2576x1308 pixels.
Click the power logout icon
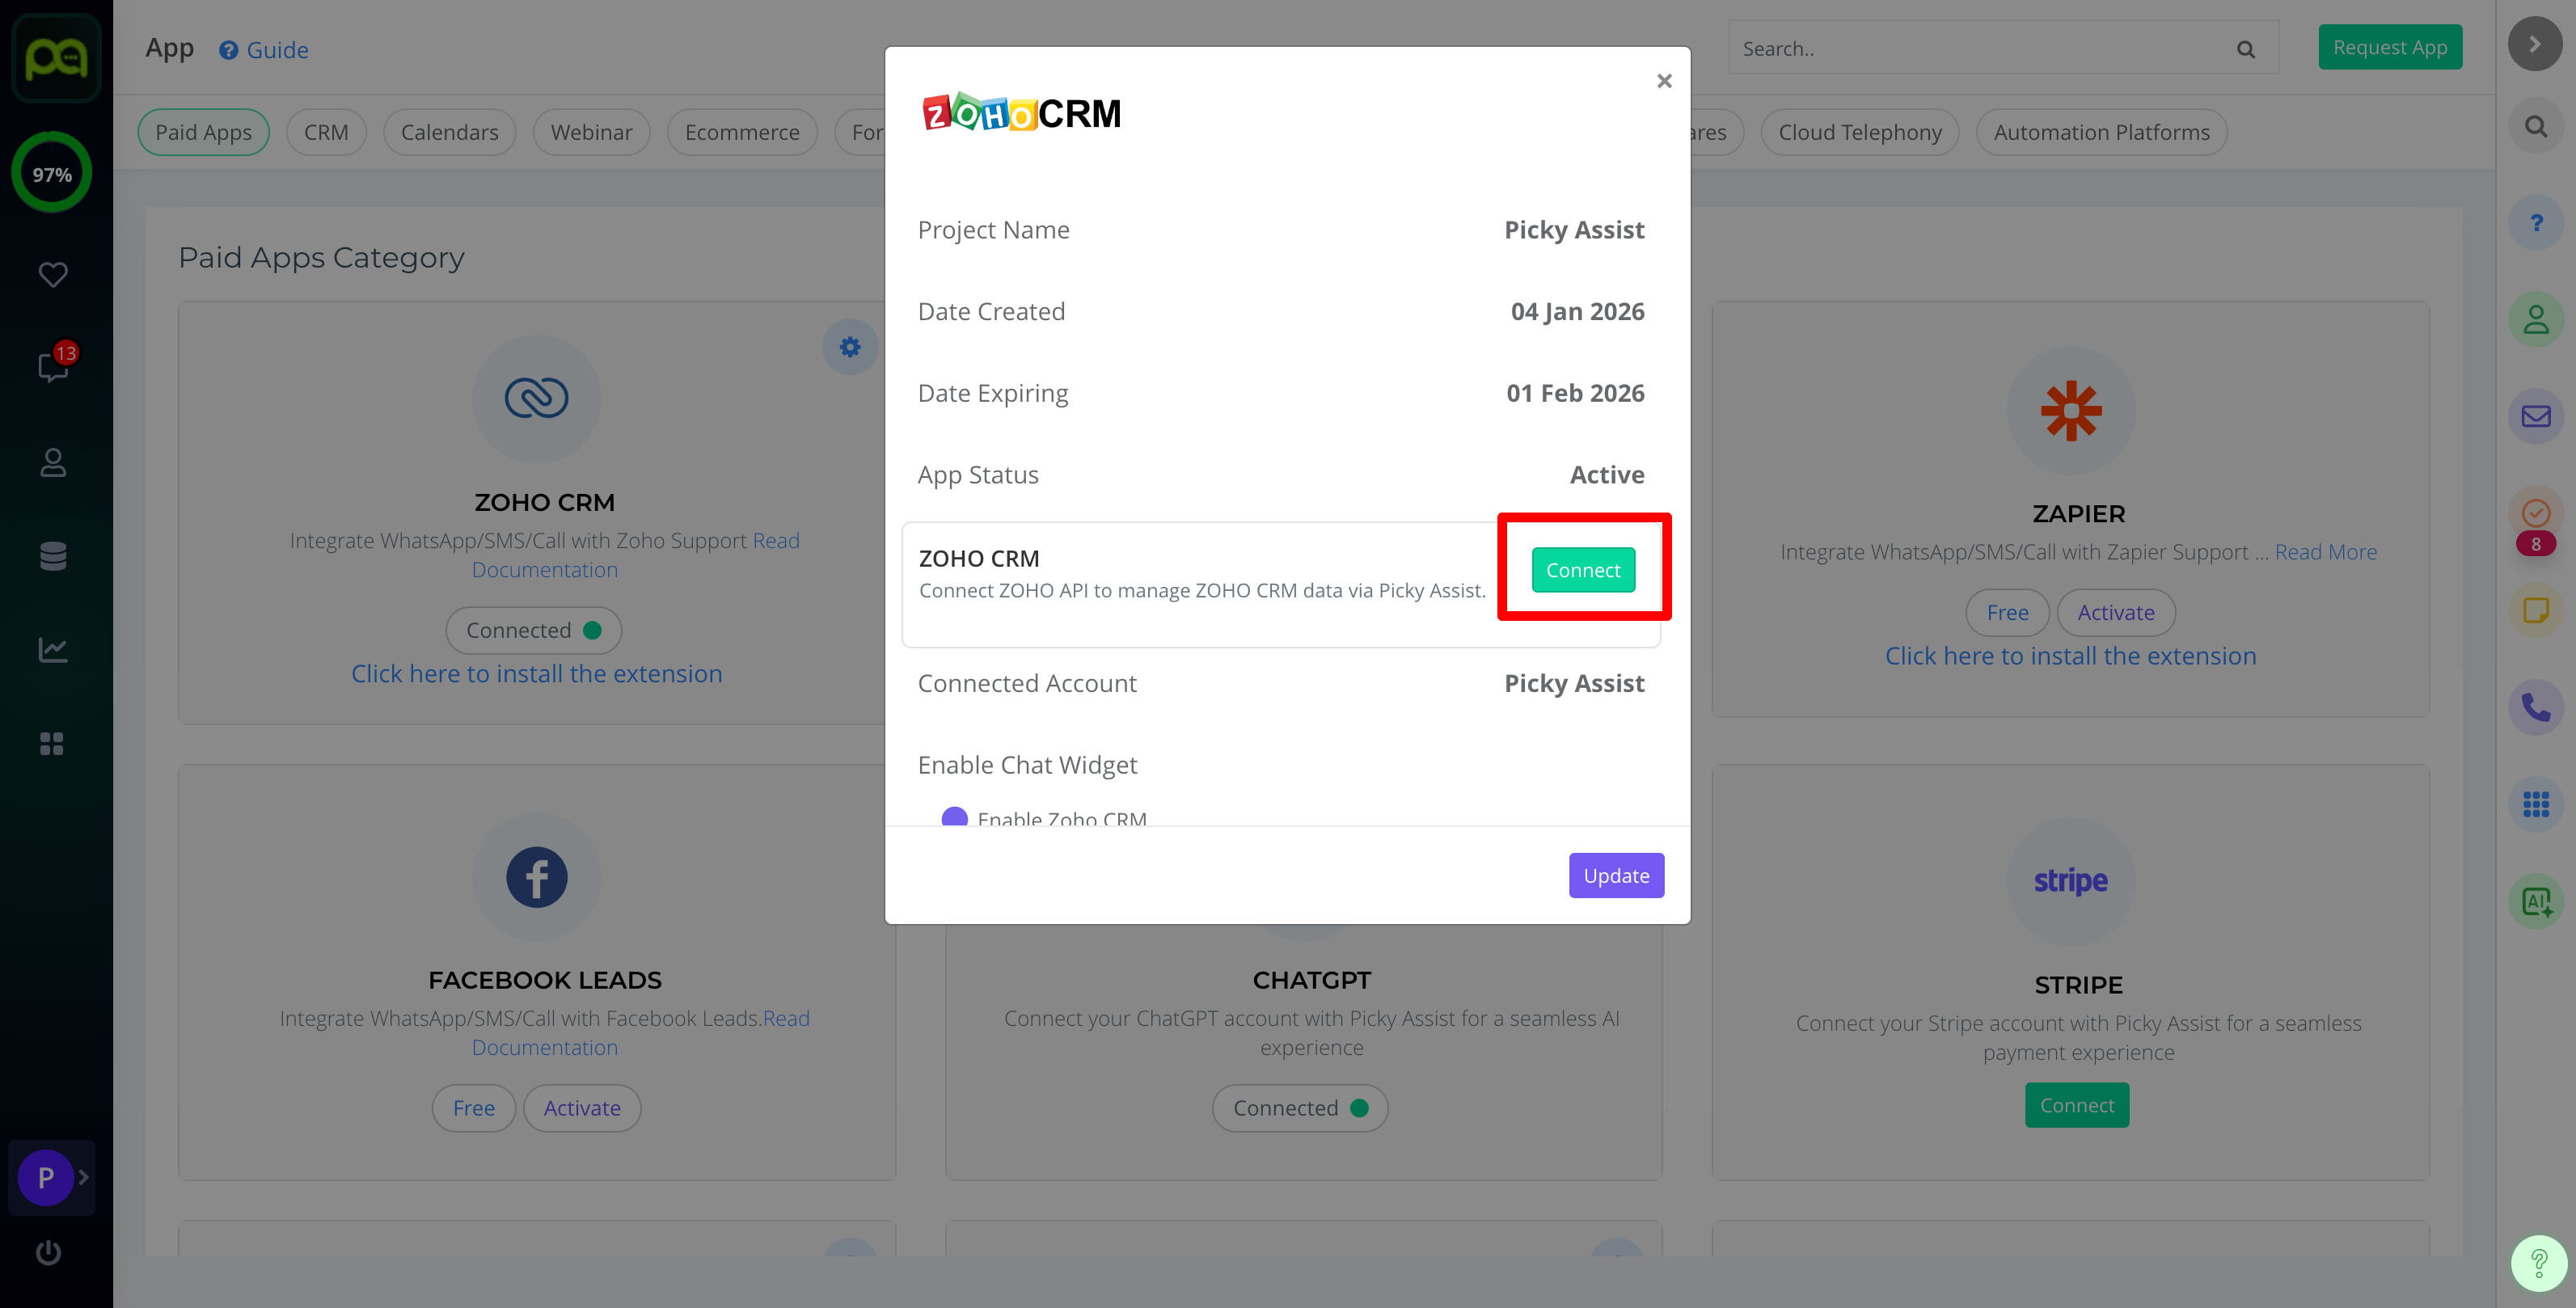[x=48, y=1252]
